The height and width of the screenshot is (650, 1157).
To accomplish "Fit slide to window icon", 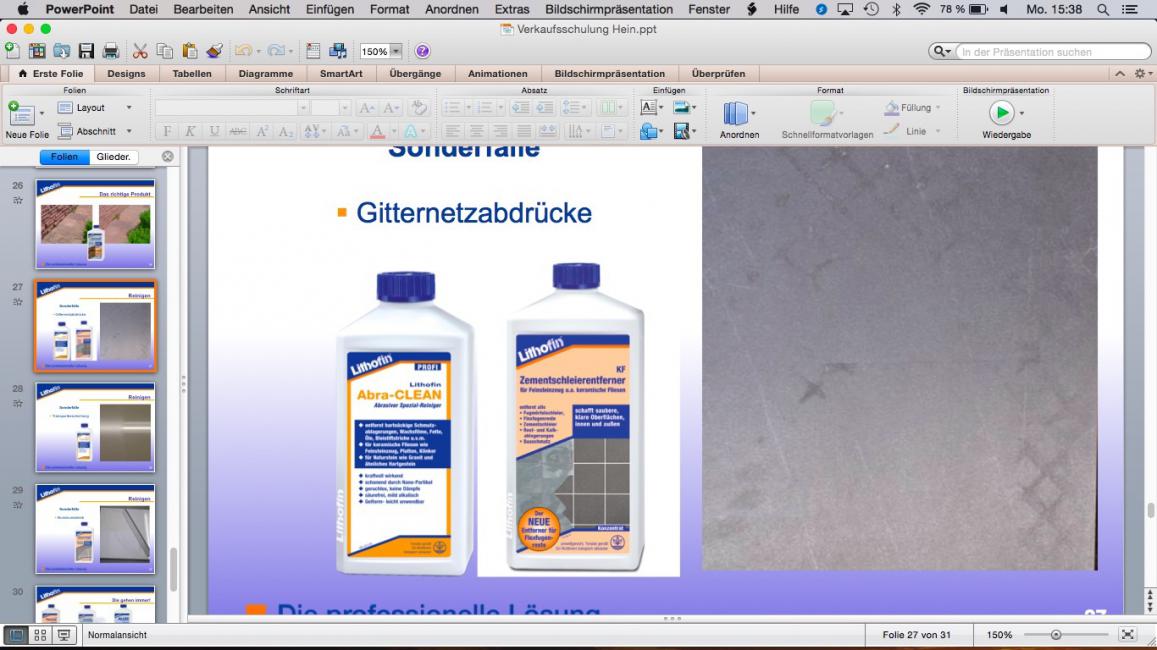I will [1127, 635].
